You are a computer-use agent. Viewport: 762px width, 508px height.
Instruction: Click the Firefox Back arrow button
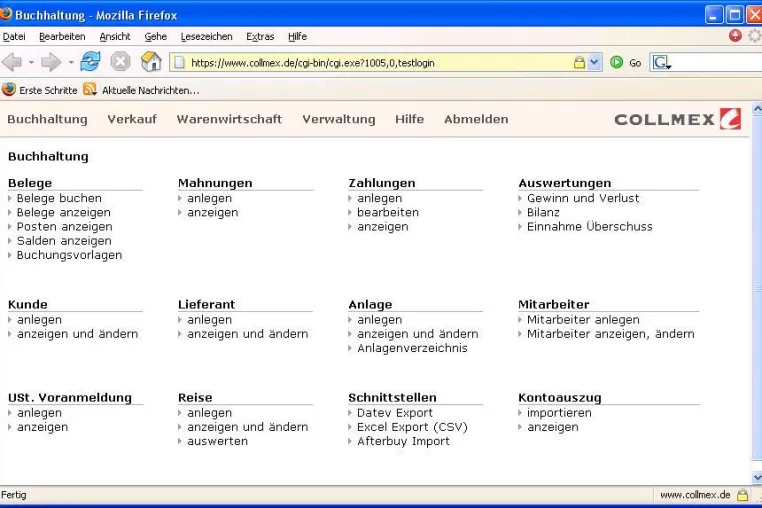pos(12,62)
